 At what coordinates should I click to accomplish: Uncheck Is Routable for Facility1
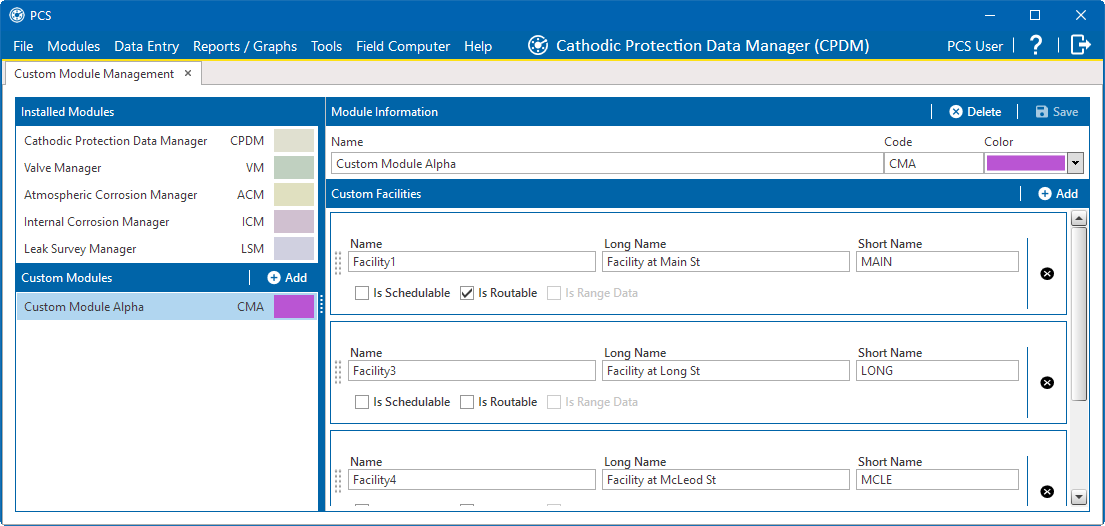[x=467, y=293]
